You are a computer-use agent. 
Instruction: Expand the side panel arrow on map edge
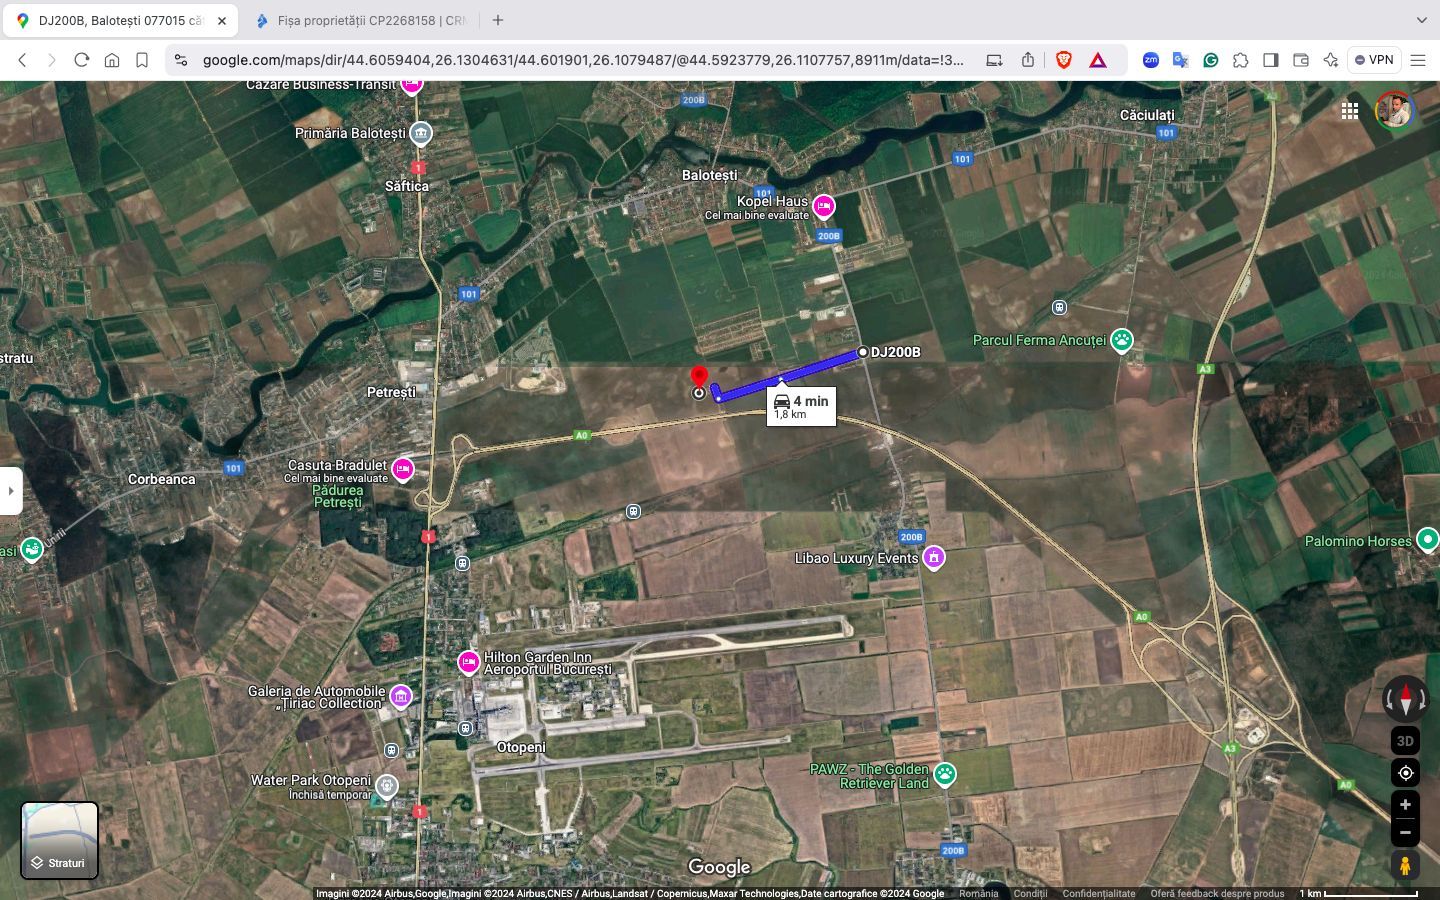coord(10,490)
